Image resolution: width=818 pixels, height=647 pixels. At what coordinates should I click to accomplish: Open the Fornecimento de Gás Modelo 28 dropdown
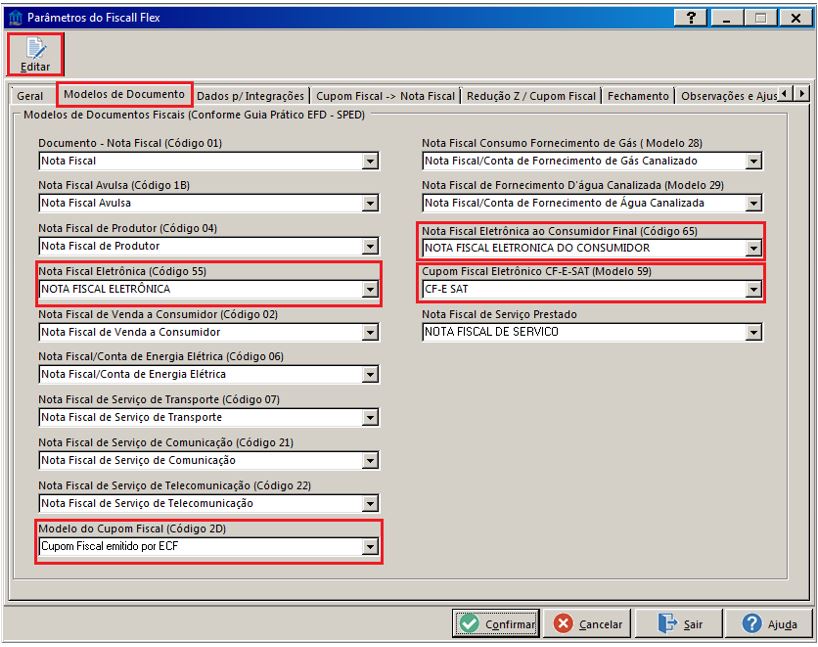click(x=753, y=161)
